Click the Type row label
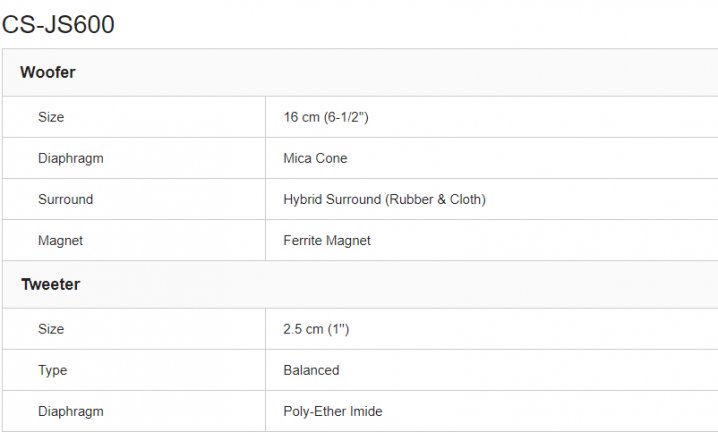718x432 pixels. point(52,370)
